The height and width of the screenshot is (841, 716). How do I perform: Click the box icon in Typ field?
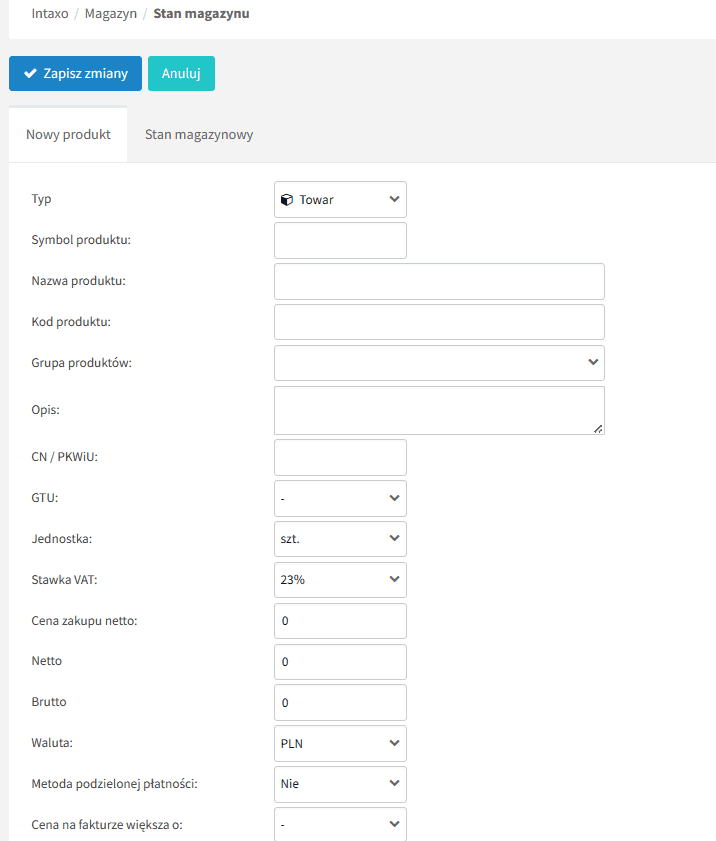click(287, 200)
